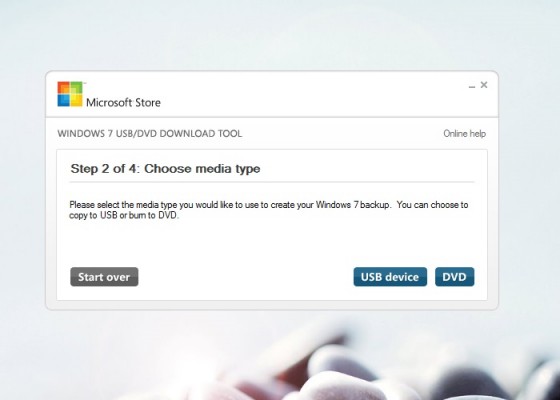Viewport: 560px width, 400px height.
Task: Click the Microsoft Store text label
Action: pos(123,102)
